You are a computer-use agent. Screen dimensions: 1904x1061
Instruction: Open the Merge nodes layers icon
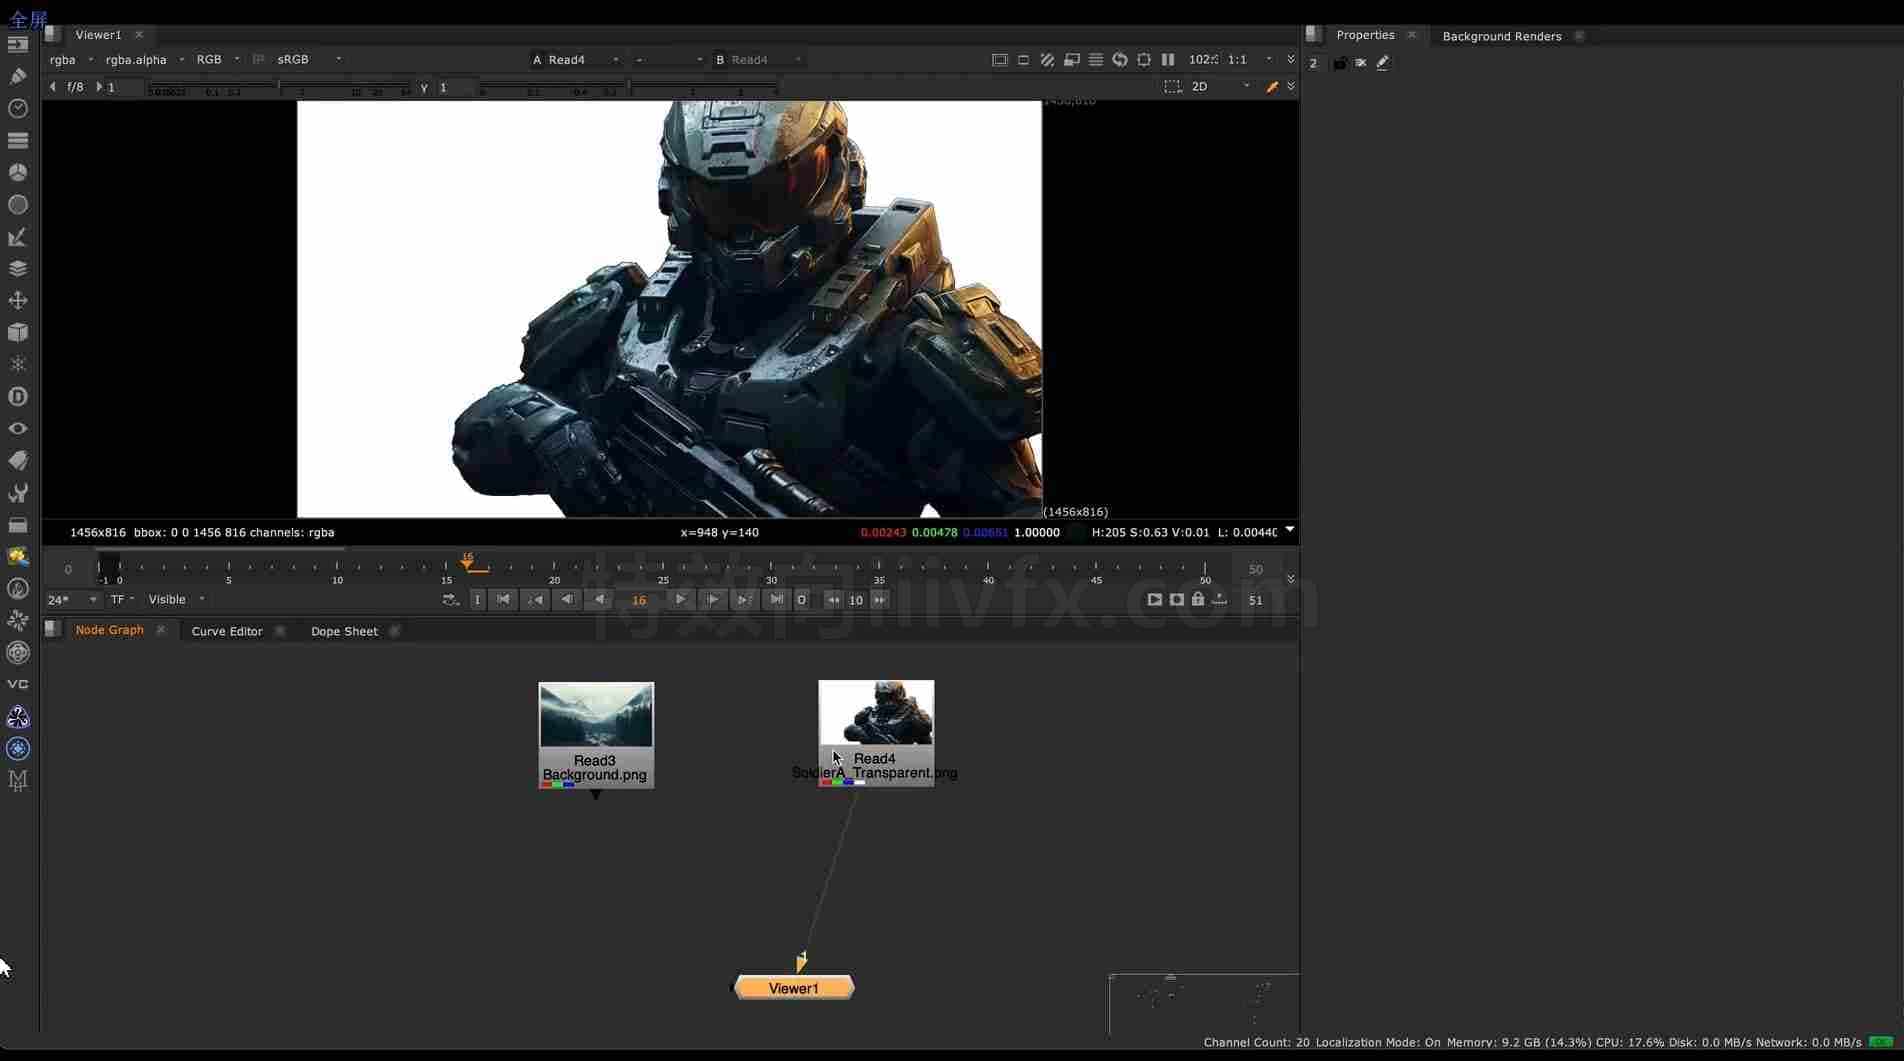point(18,268)
